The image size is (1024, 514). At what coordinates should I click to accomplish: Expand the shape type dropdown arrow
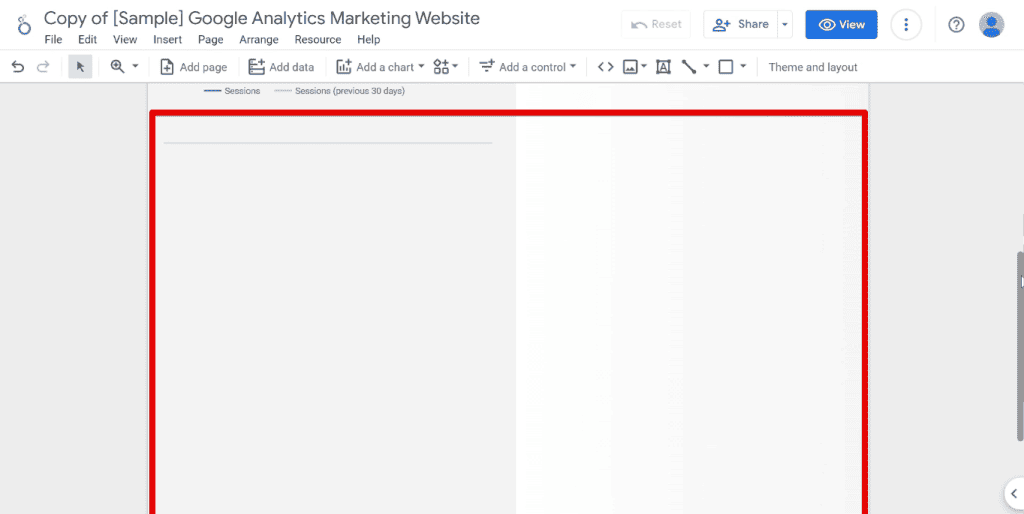(x=743, y=67)
